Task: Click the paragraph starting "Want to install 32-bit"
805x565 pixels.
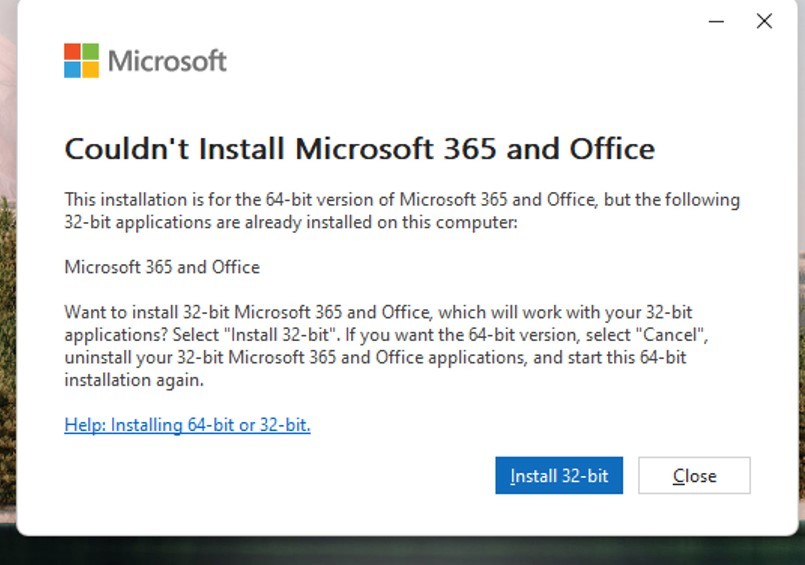Action: (x=386, y=346)
